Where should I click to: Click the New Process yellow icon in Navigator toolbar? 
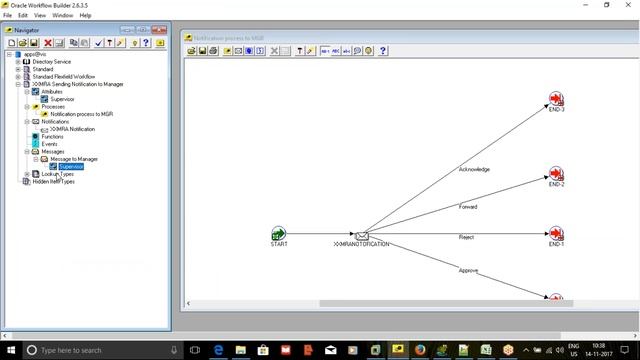point(160,42)
